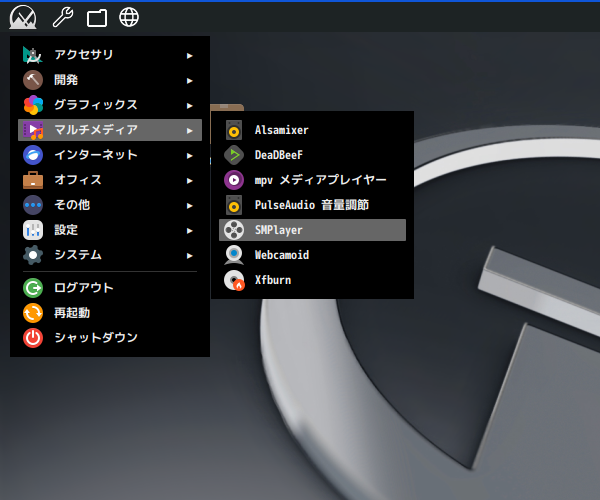Click the 設定 sliders icon

click(x=33, y=230)
